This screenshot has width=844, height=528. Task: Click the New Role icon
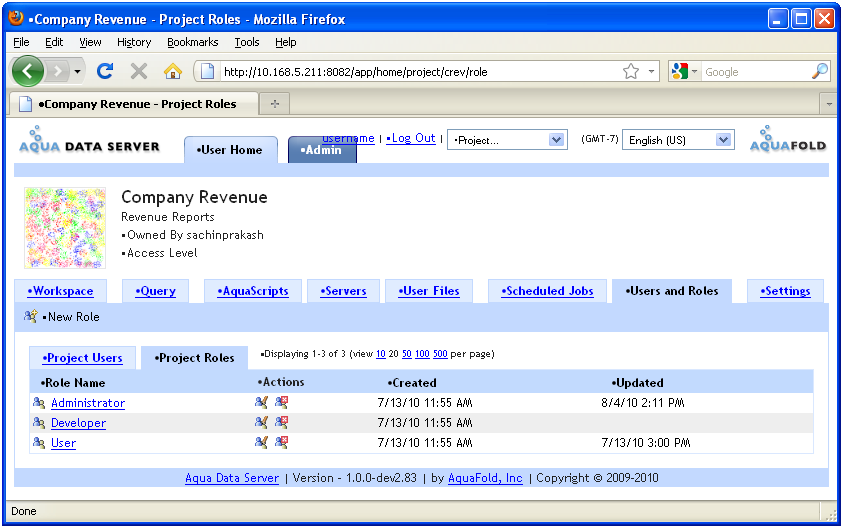coord(30,317)
